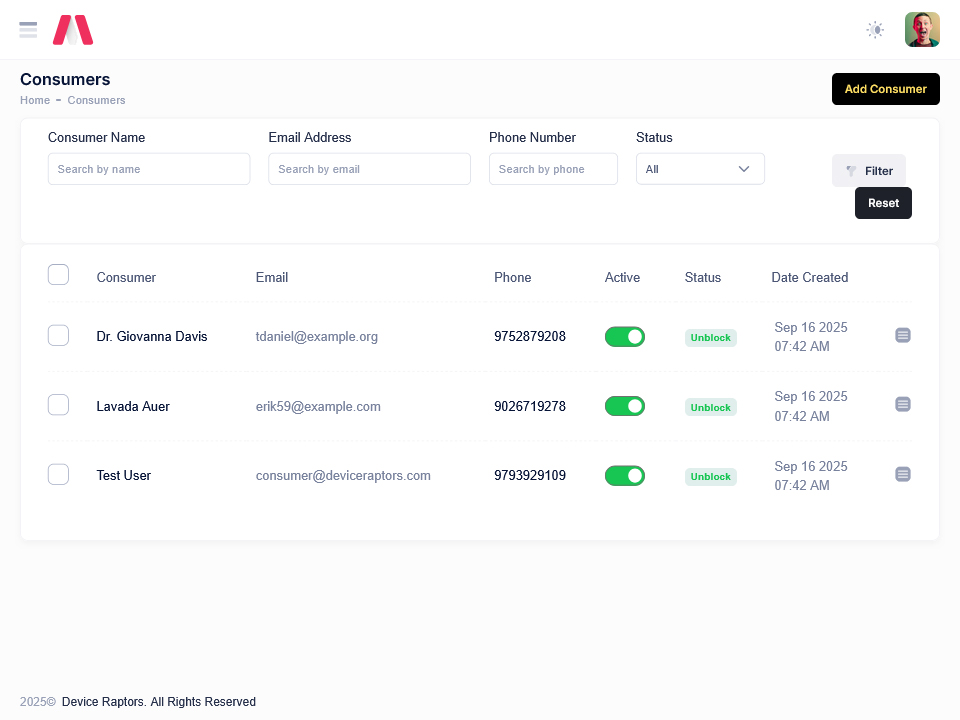Check the select-all consumers checkbox

pos(58,275)
